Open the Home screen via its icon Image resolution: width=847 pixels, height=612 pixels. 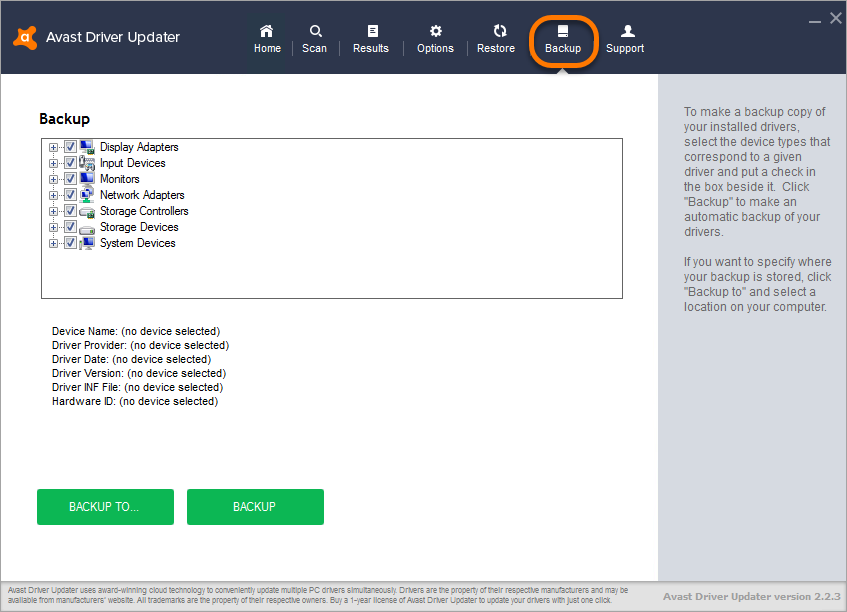(x=267, y=32)
